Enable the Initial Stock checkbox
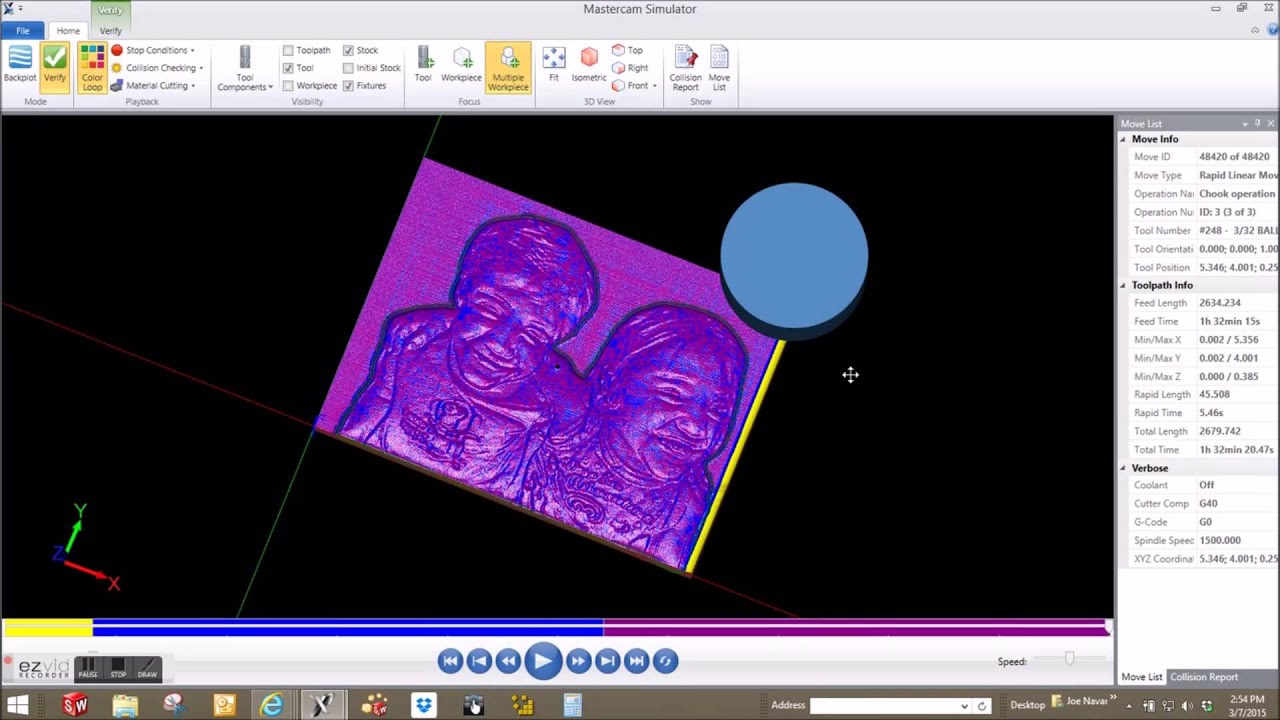 [x=348, y=68]
